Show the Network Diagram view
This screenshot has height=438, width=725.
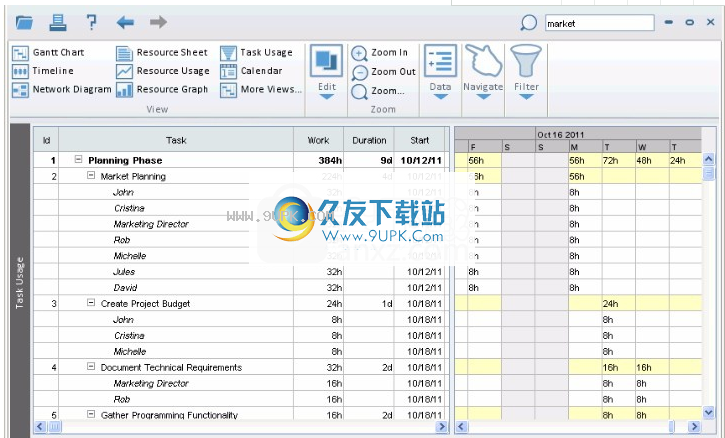(x=61, y=90)
